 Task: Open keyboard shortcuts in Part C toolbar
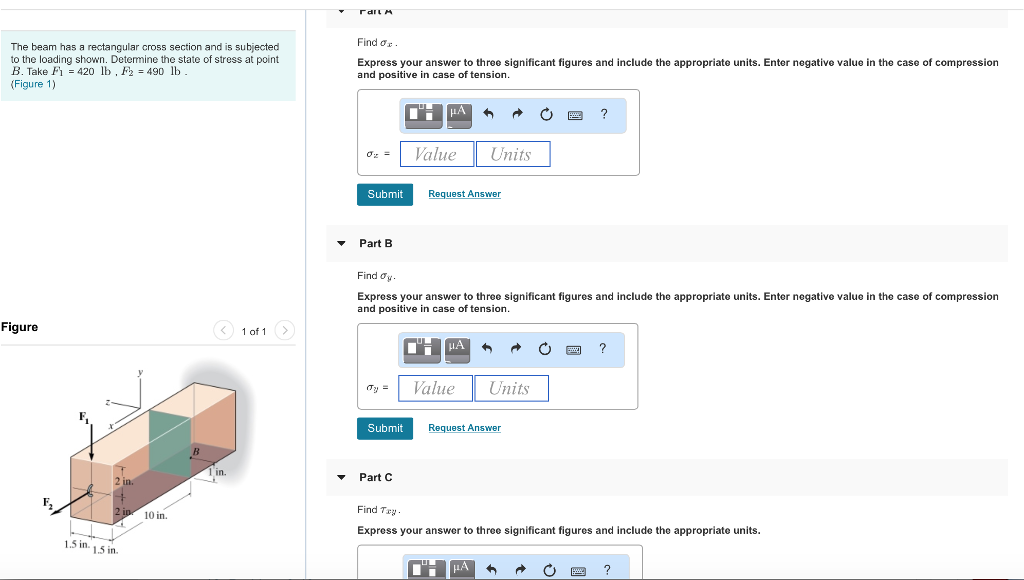pyautogui.click(x=578, y=572)
